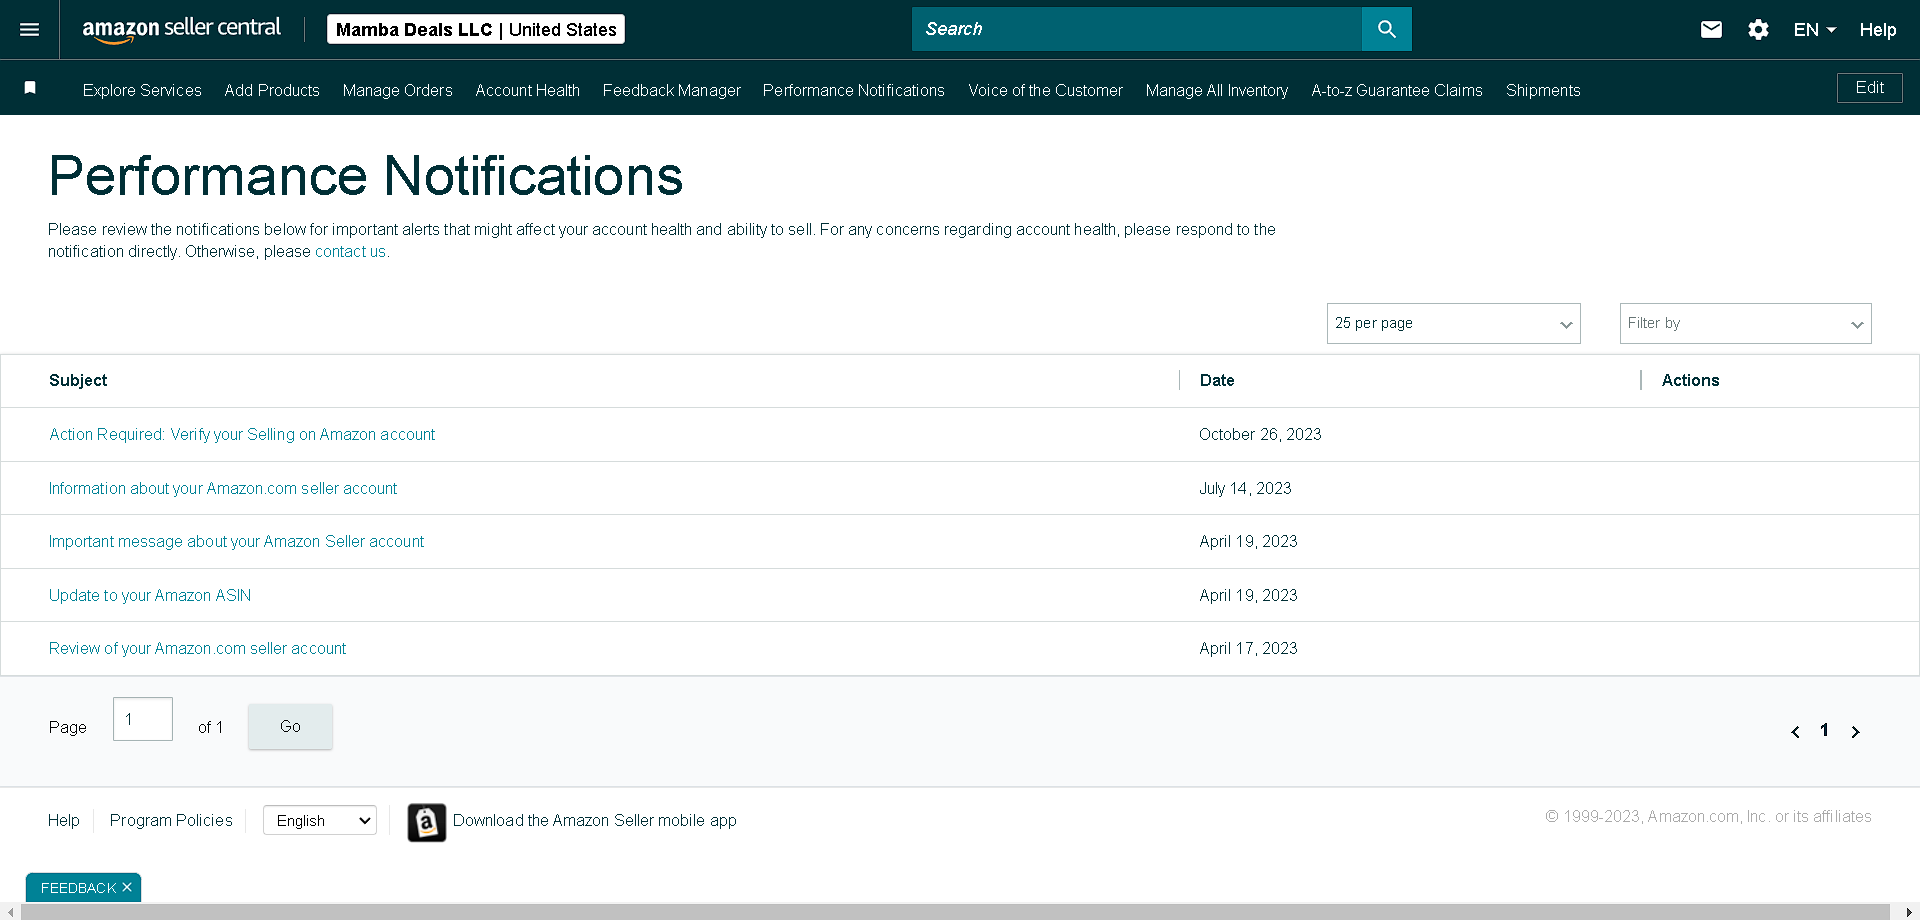Click the contact us link
This screenshot has width=1920, height=920.
click(x=350, y=252)
